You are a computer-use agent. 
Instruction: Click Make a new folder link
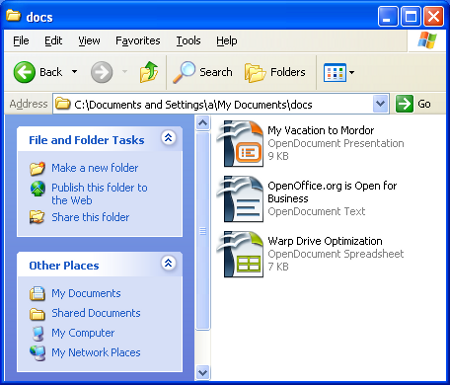(95, 168)
